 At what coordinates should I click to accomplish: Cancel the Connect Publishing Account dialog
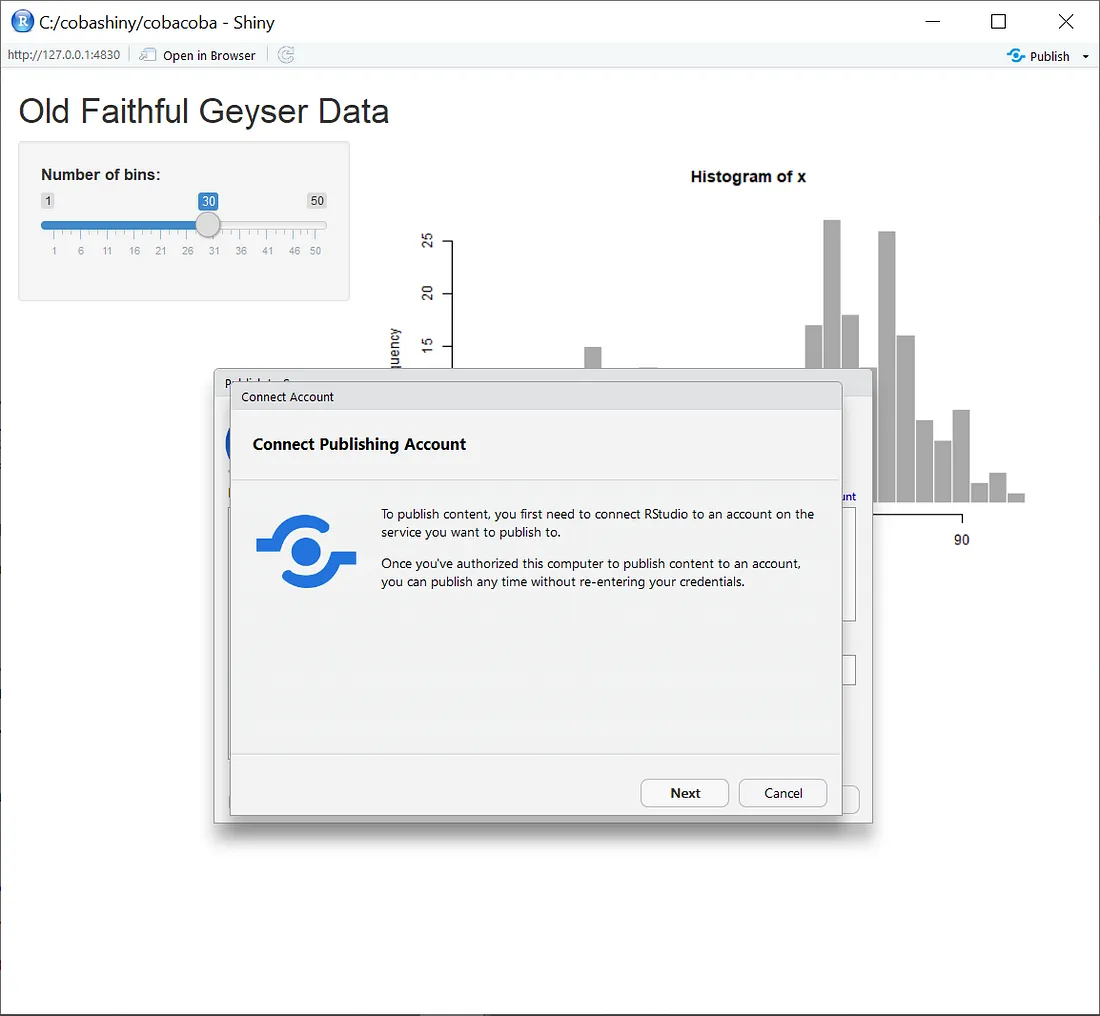click(x=782, y=792)
